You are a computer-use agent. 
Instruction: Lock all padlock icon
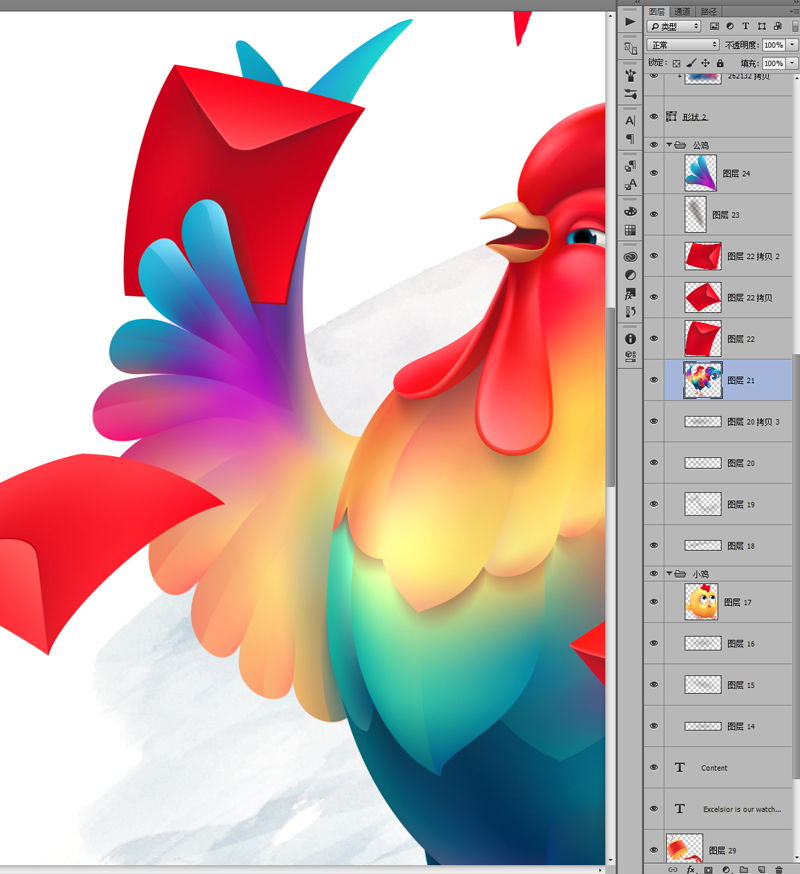click(720, 63)
